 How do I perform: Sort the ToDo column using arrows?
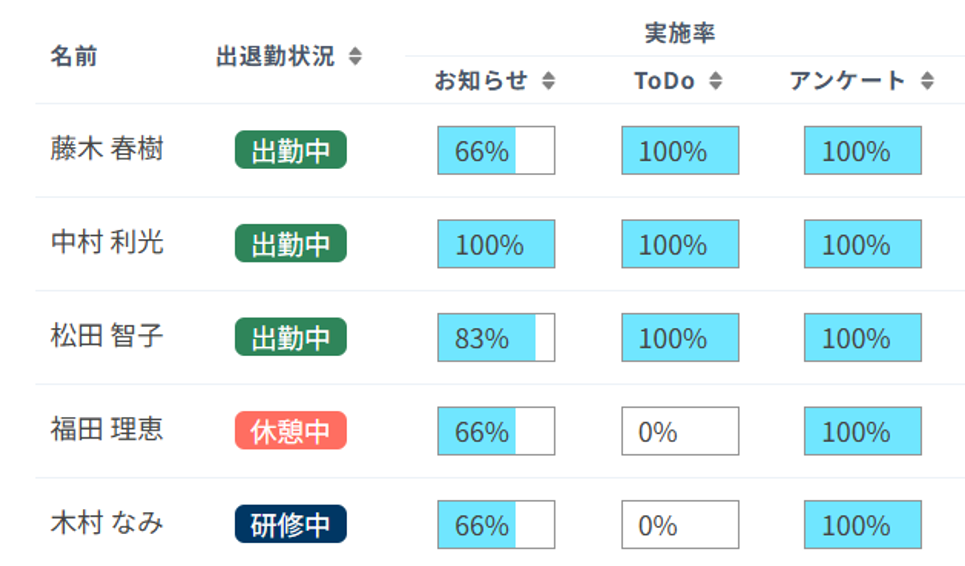pyautogui.click(x=715, y=82)
